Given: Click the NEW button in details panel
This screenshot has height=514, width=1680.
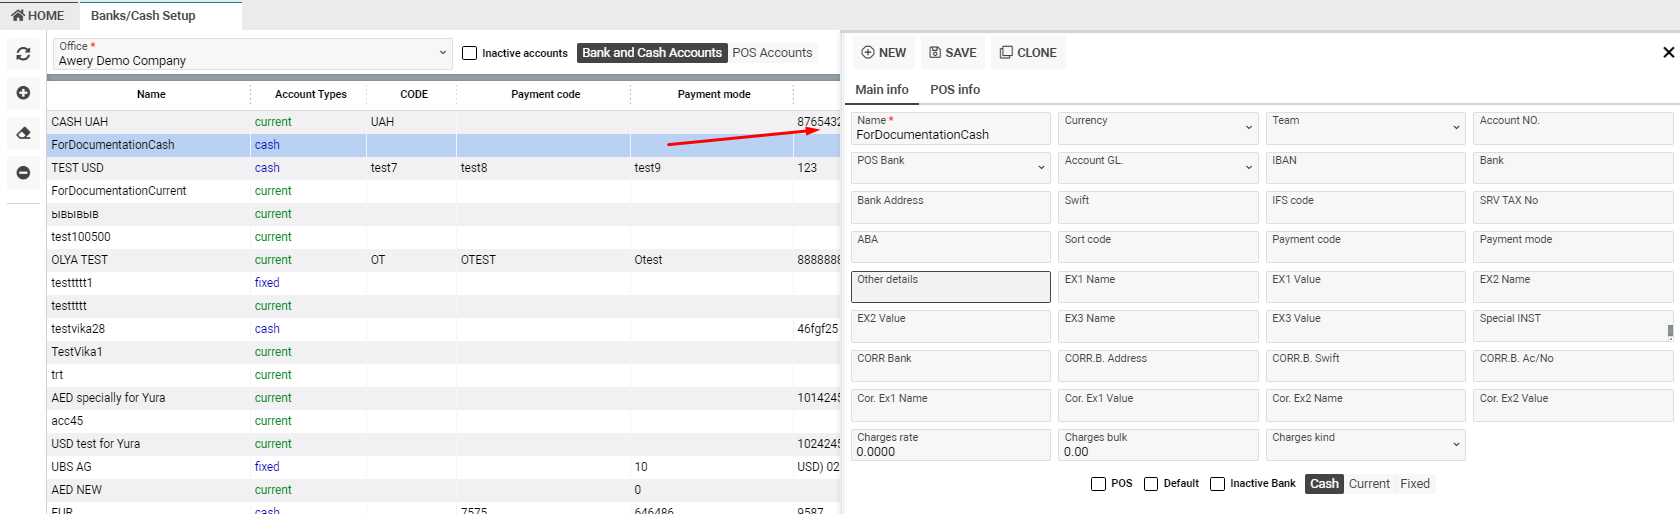Looking at the screenshot, I should tap(884, 53).
